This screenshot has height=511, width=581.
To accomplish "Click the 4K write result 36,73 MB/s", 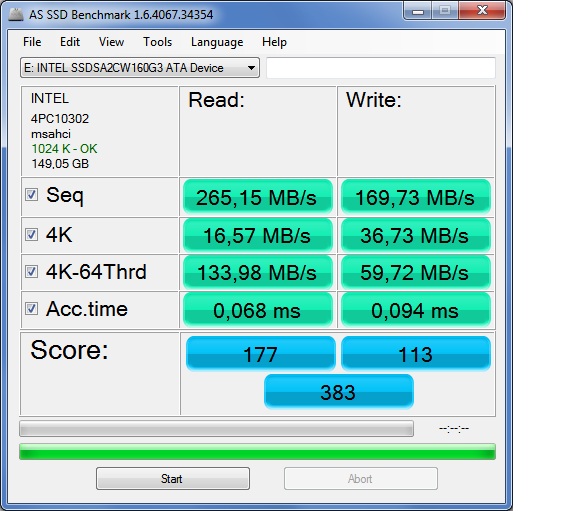I will pos(416,235).
